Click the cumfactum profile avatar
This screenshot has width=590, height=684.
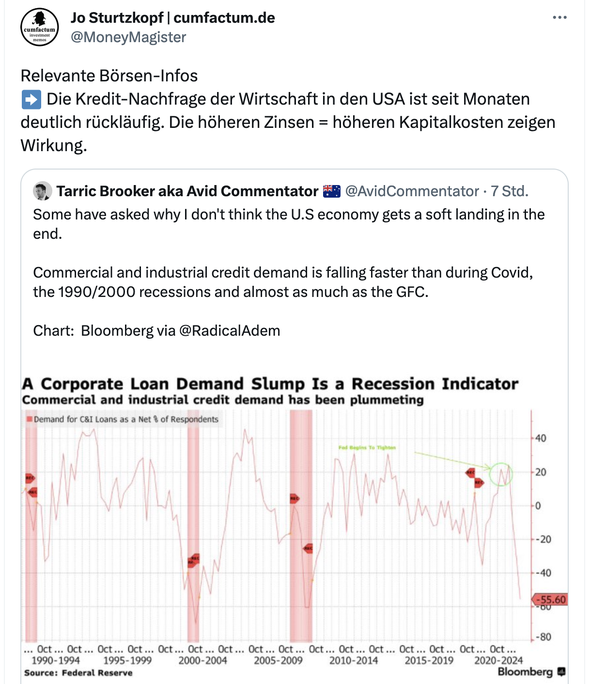(40, 27)
